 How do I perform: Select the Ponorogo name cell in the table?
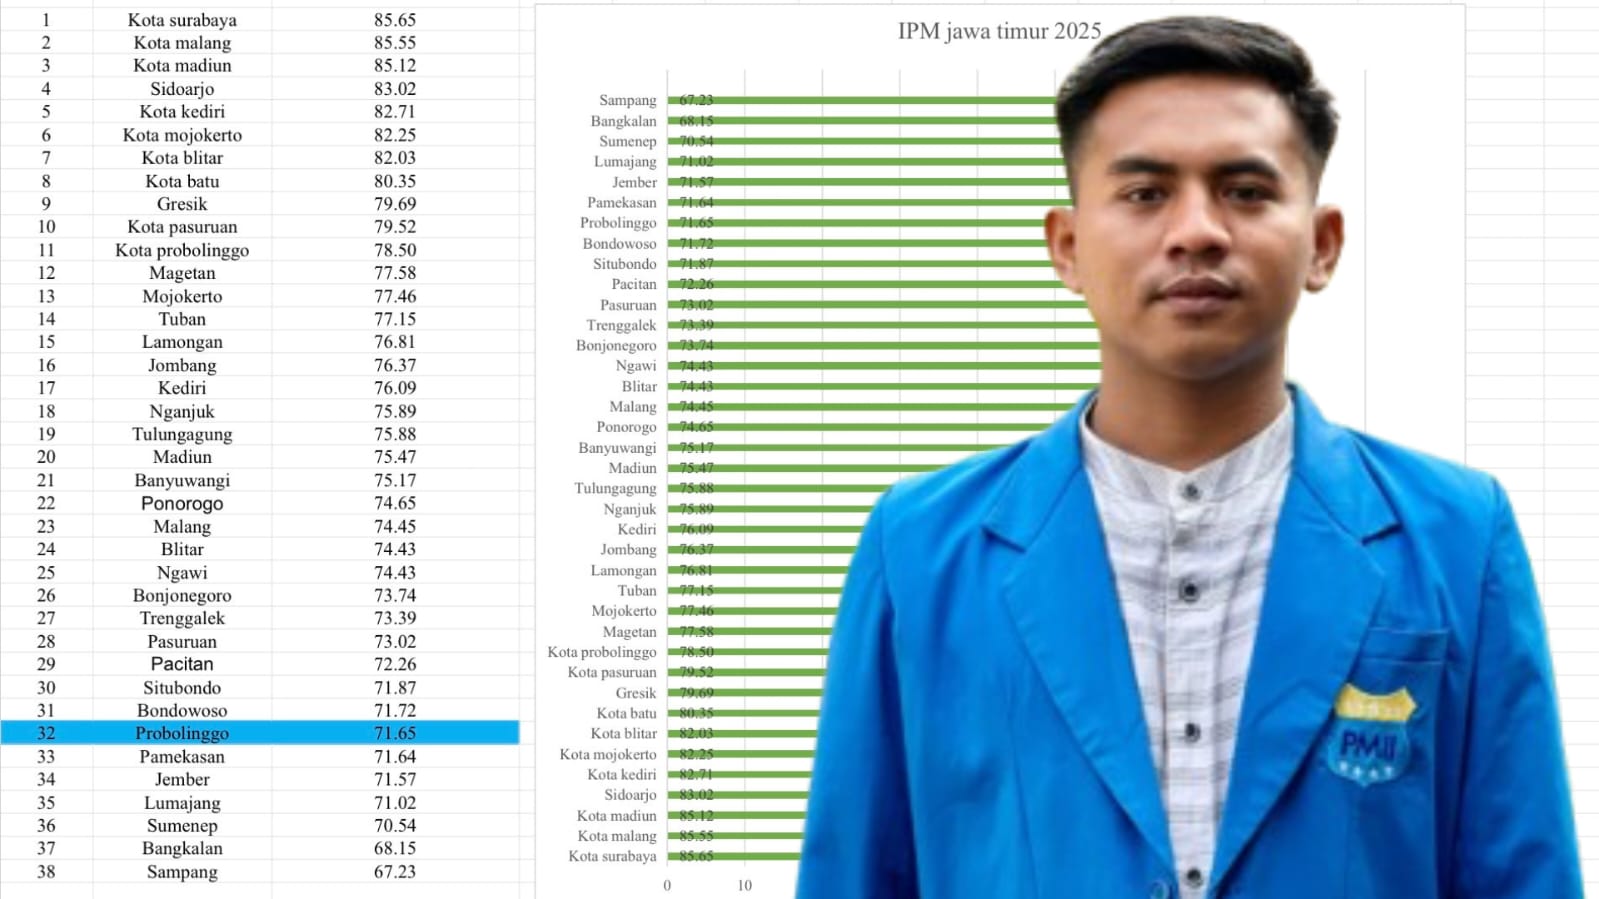coord(182,503)
